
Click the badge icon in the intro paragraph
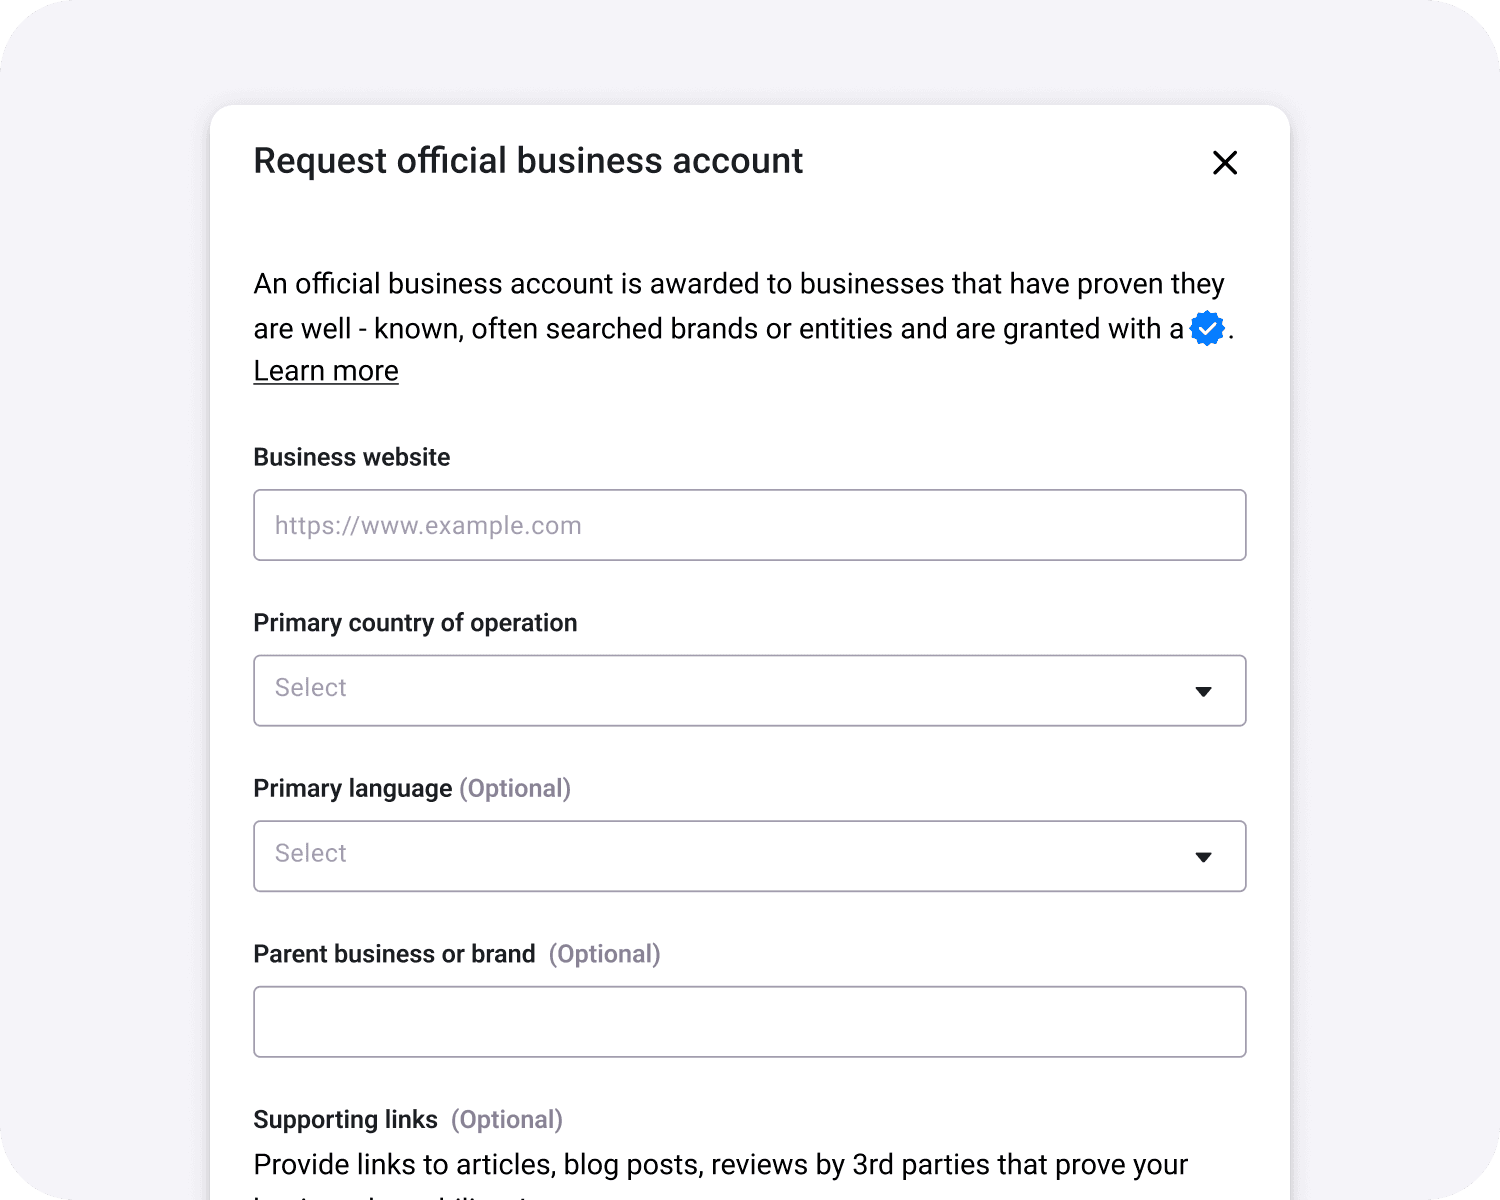pos(1205,328)
